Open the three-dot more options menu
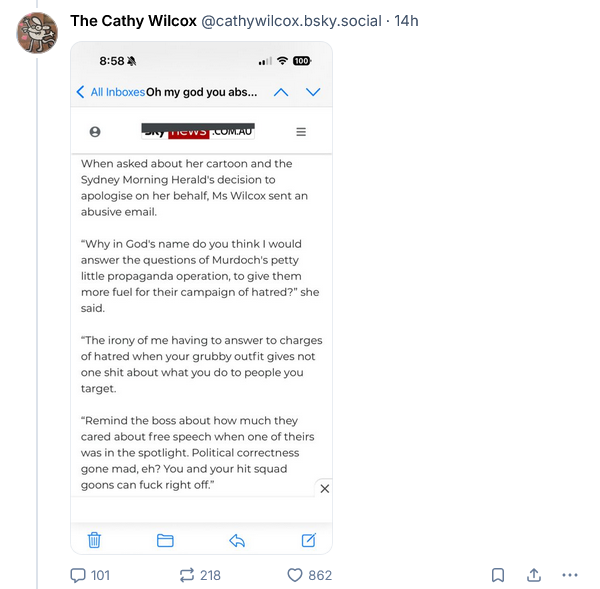The height and width of the screenshot is (589, 600). [570, 575]
